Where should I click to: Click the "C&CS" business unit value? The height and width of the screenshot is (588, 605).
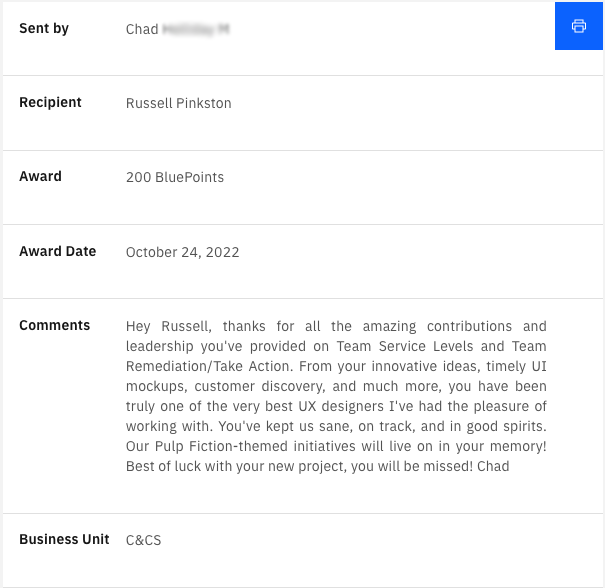coord(143,541)
